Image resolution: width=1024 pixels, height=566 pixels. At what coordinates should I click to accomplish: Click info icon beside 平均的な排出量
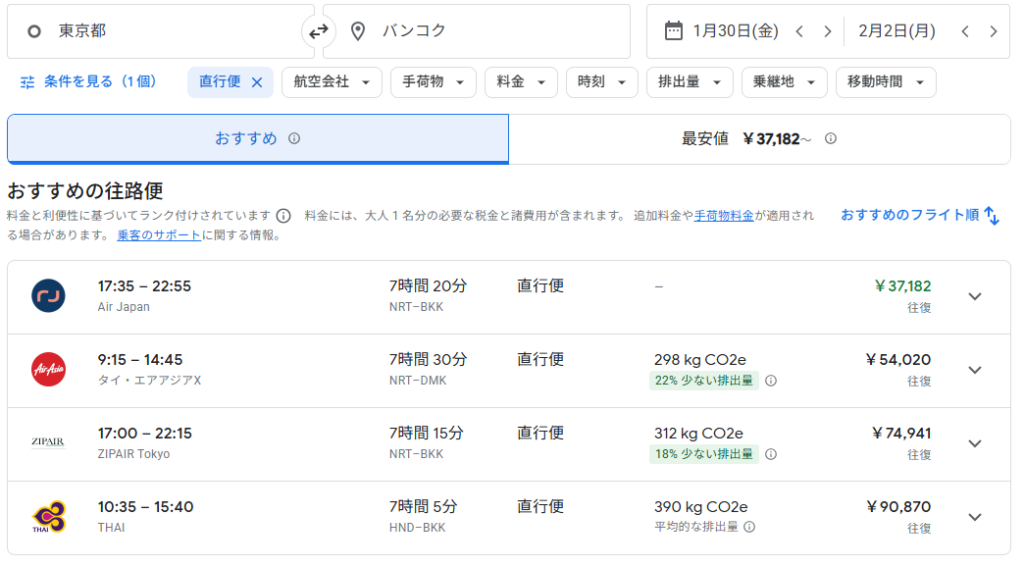(x=749, y=527)
